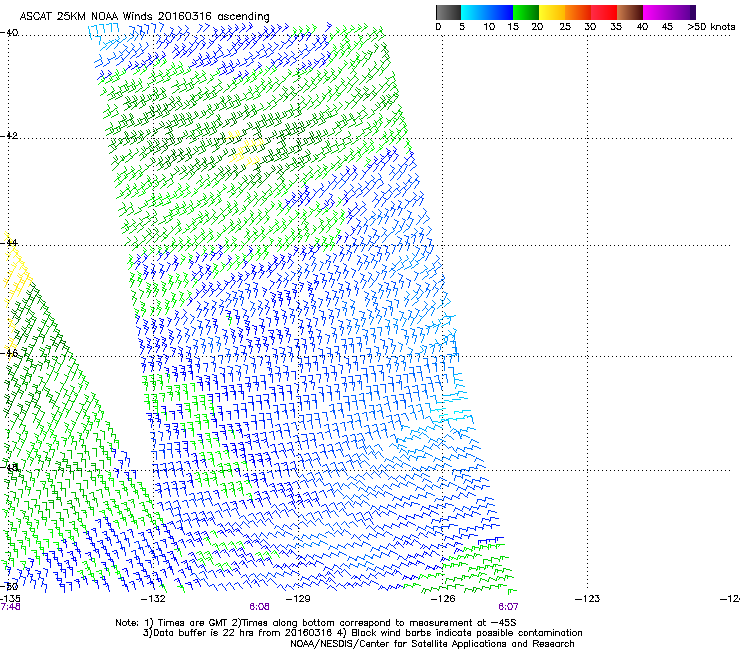Click the dark purple 45-50 knots segment

(x=682, y=12)
